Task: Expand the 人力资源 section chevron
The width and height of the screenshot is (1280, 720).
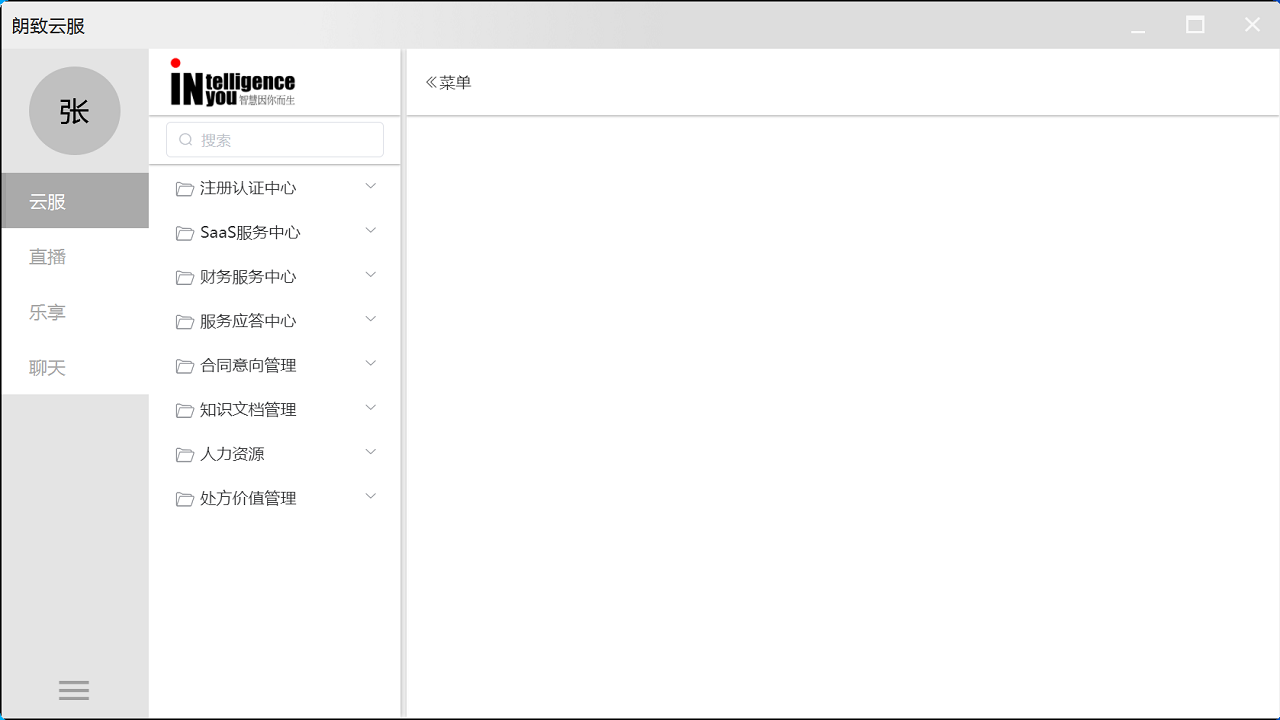Action: [370, 451]
